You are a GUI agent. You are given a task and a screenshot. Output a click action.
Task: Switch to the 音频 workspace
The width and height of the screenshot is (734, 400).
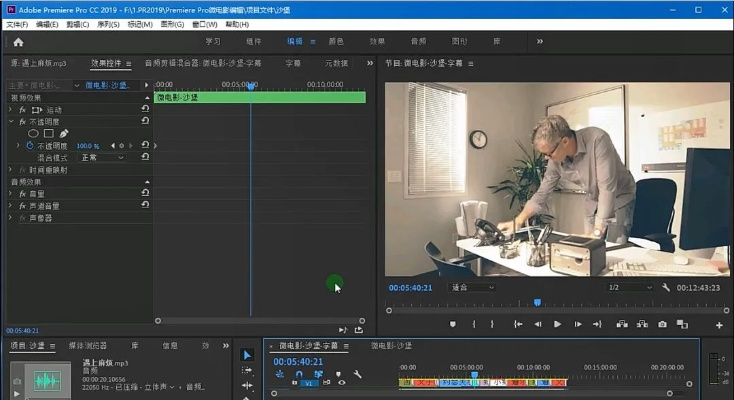click(x=418, y=42)
